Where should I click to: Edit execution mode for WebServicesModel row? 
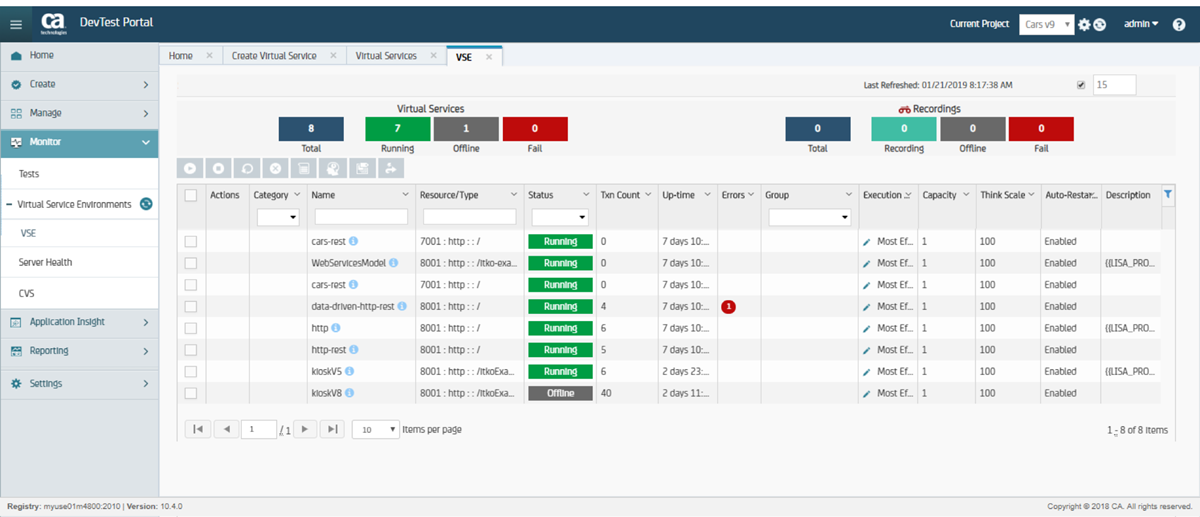867,263
